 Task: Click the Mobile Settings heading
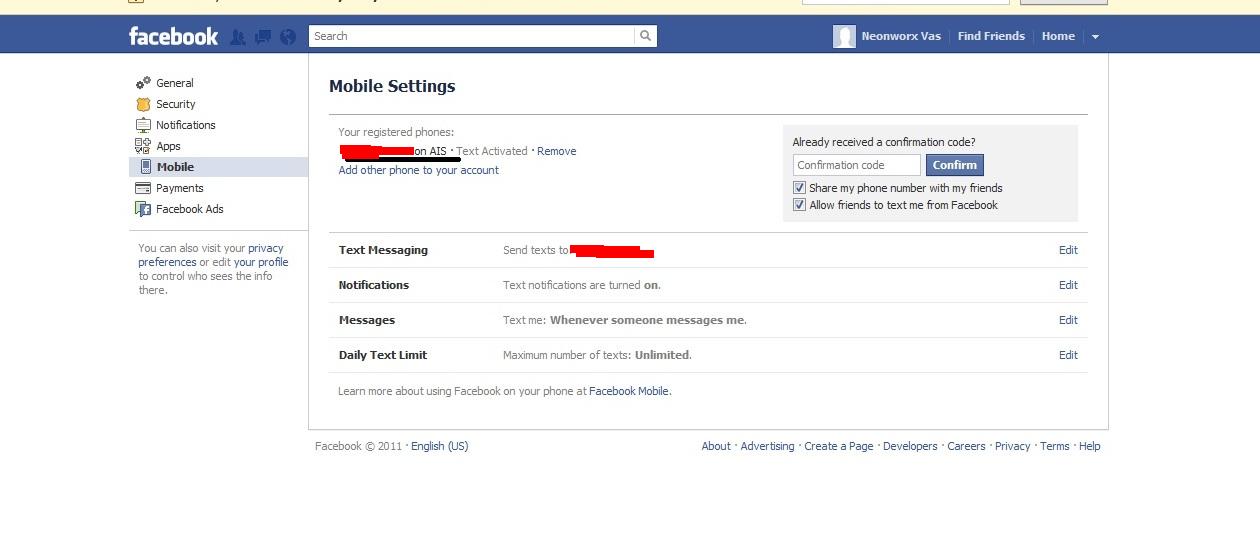pyautogui.click(x=392, y=86)
